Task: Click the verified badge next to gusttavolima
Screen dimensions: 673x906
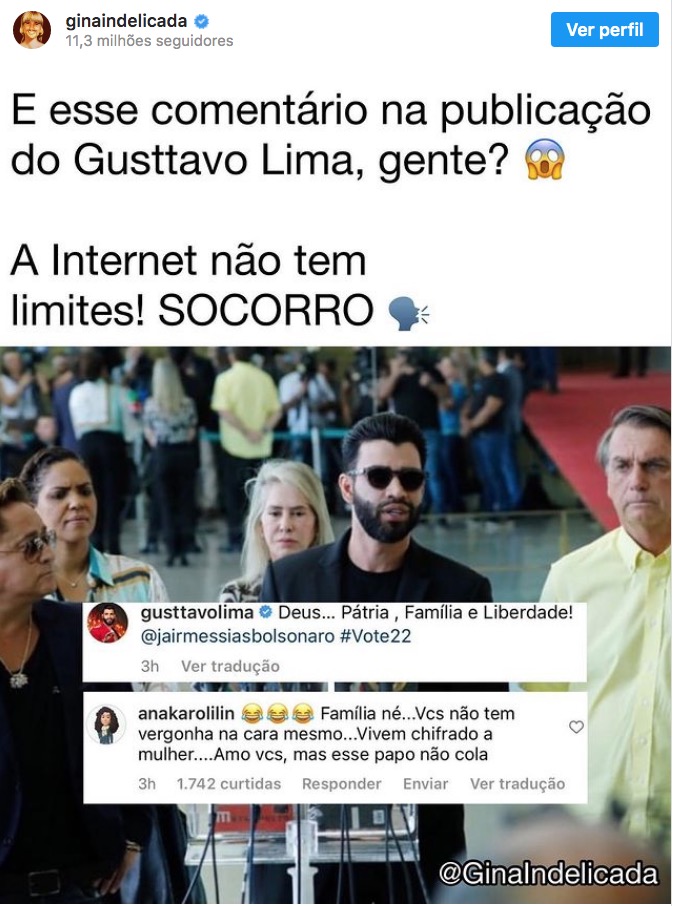Action: pos(265,612)
